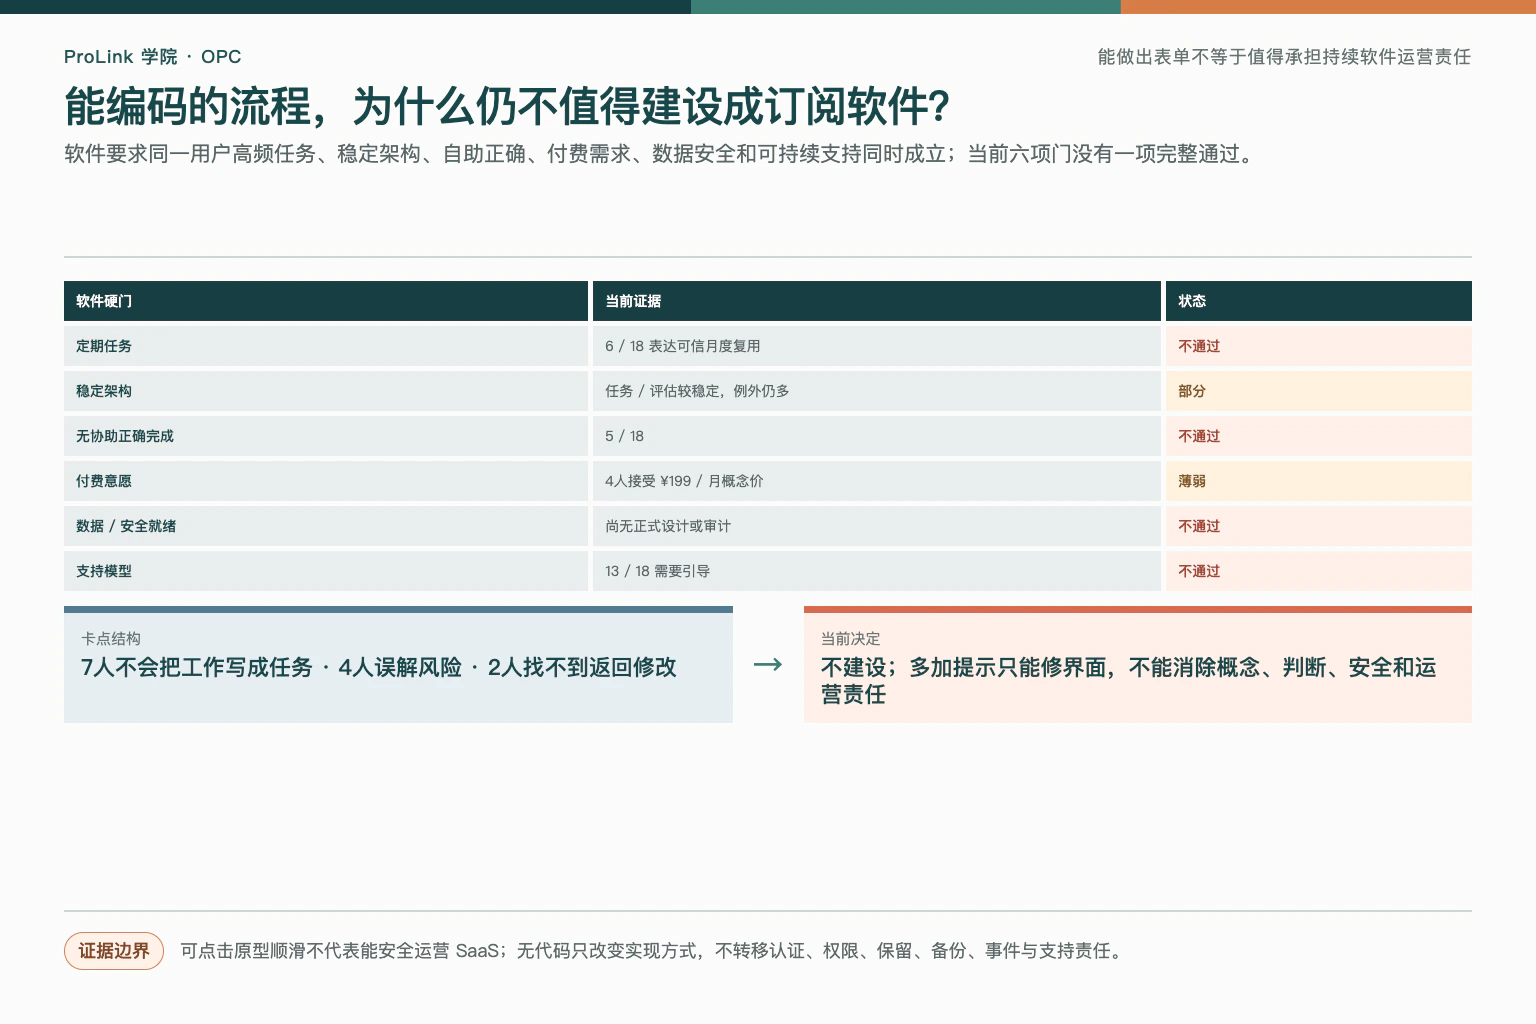The height and width of the screenshot is (1024, 1536).
Task: Click the 状态 column header
Action: coord(1319,301)
